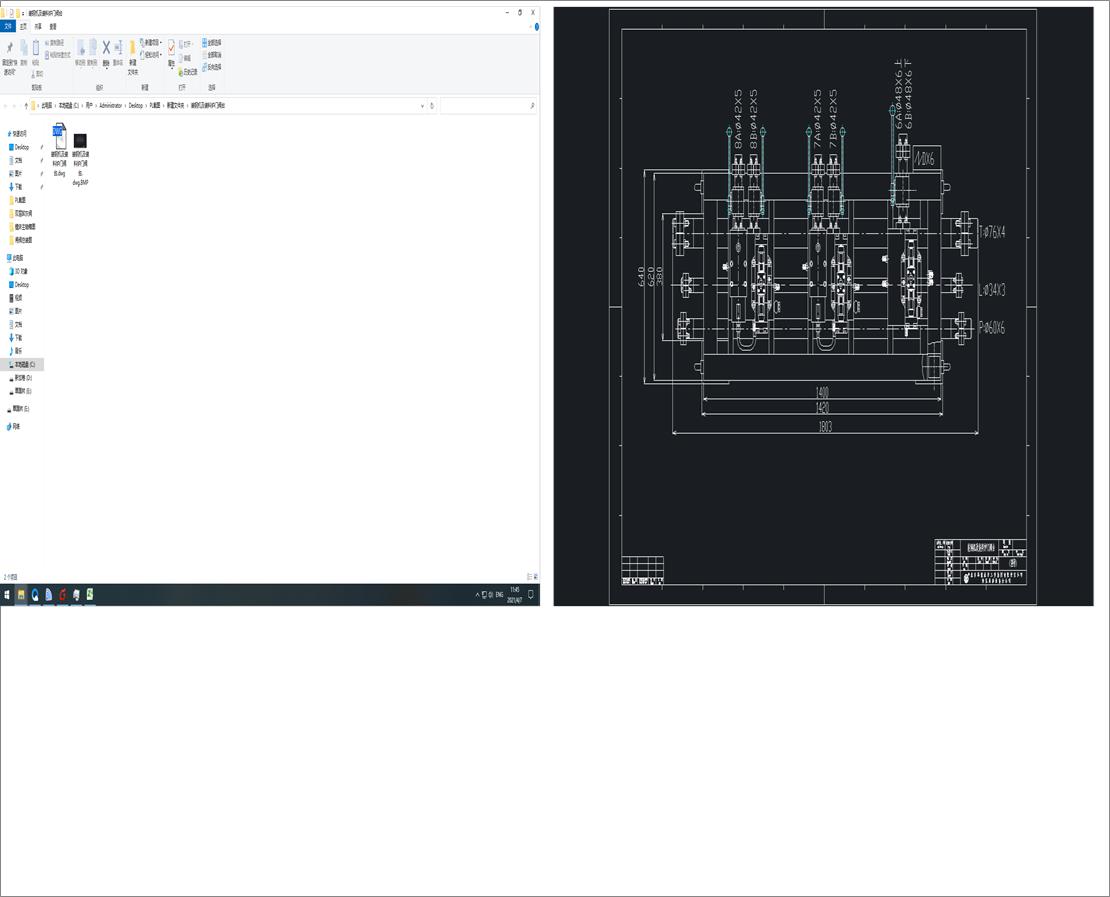This screenshot has width=1110, height=897.
Task: Create a folder with the New Folder icon
Action: pos(132,48)
